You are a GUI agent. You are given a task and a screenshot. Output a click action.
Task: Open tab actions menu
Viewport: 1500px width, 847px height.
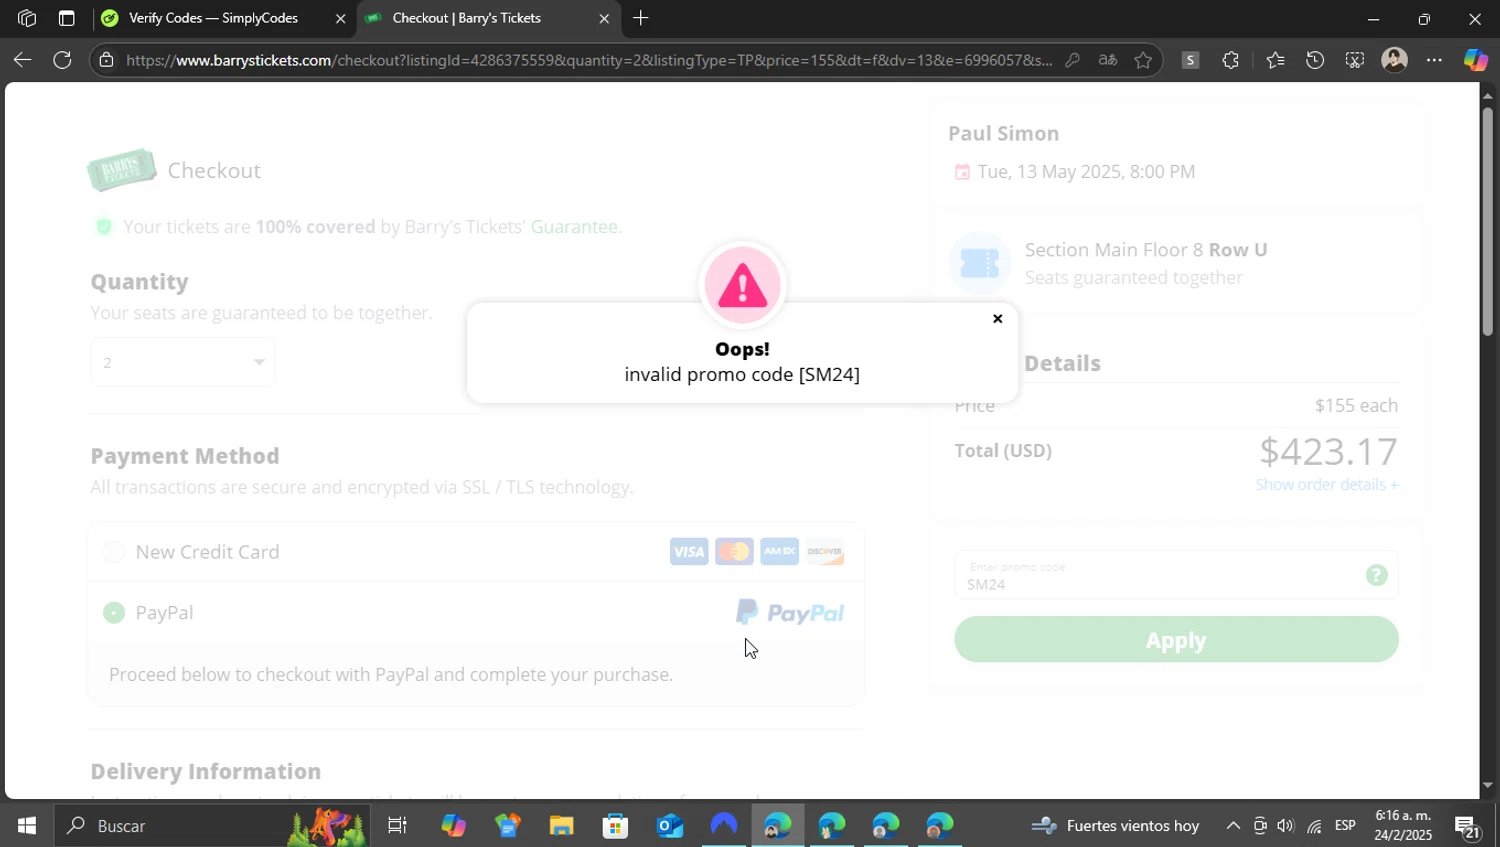pyautogui.click(x=66, y=18)
